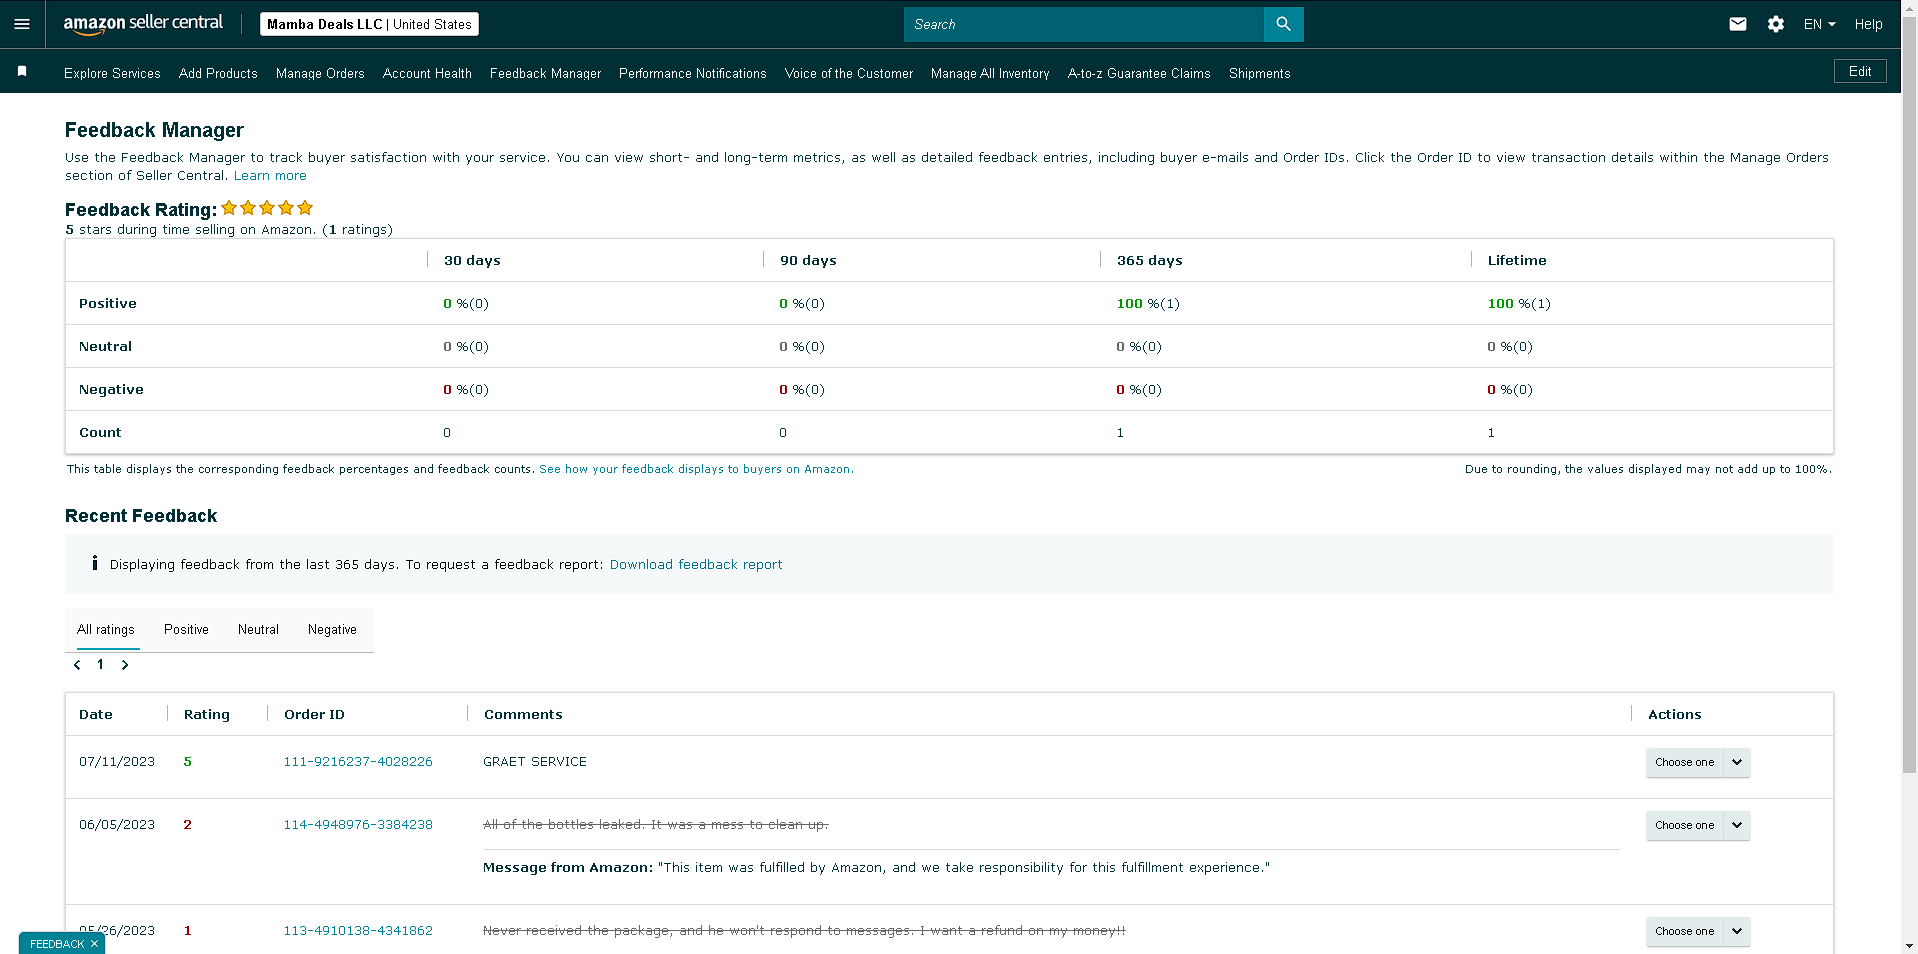Viewport: 1918px width, 954px height.
Task: Open the Mamba Deals LLC account switcher
Action: (369, 24)
